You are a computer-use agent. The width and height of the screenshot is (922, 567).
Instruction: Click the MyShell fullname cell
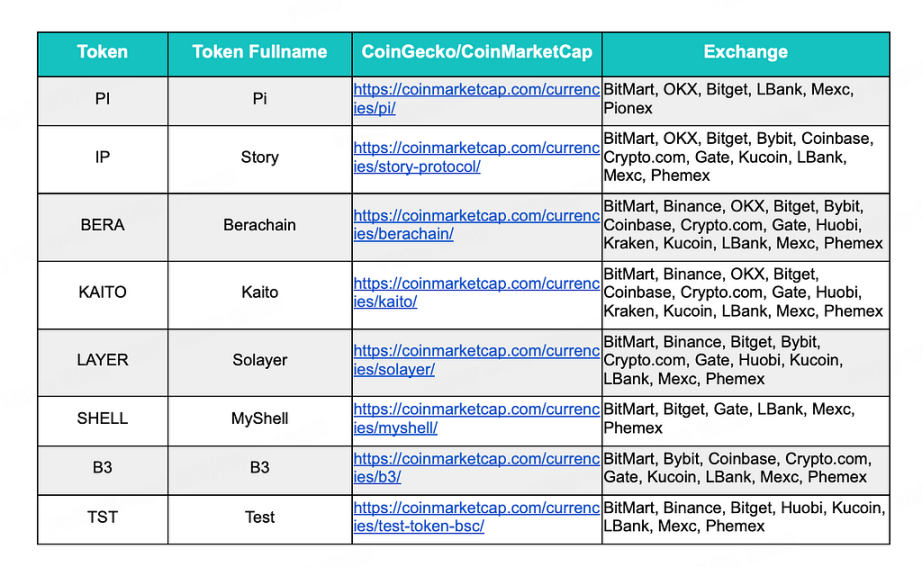coord(259,419)
